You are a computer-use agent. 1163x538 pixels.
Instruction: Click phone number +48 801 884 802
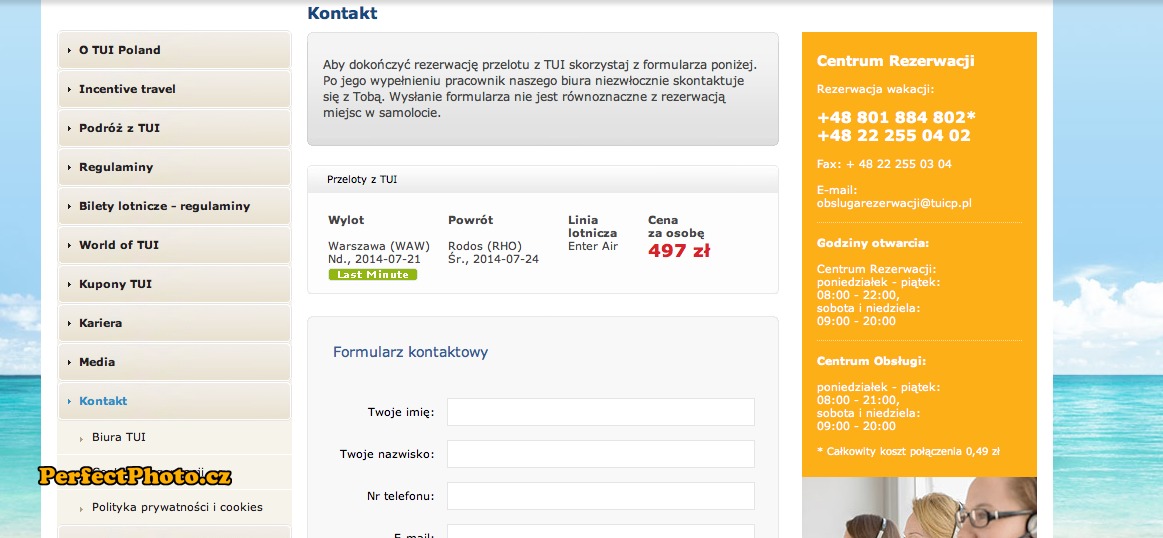(x=896, y=117)
